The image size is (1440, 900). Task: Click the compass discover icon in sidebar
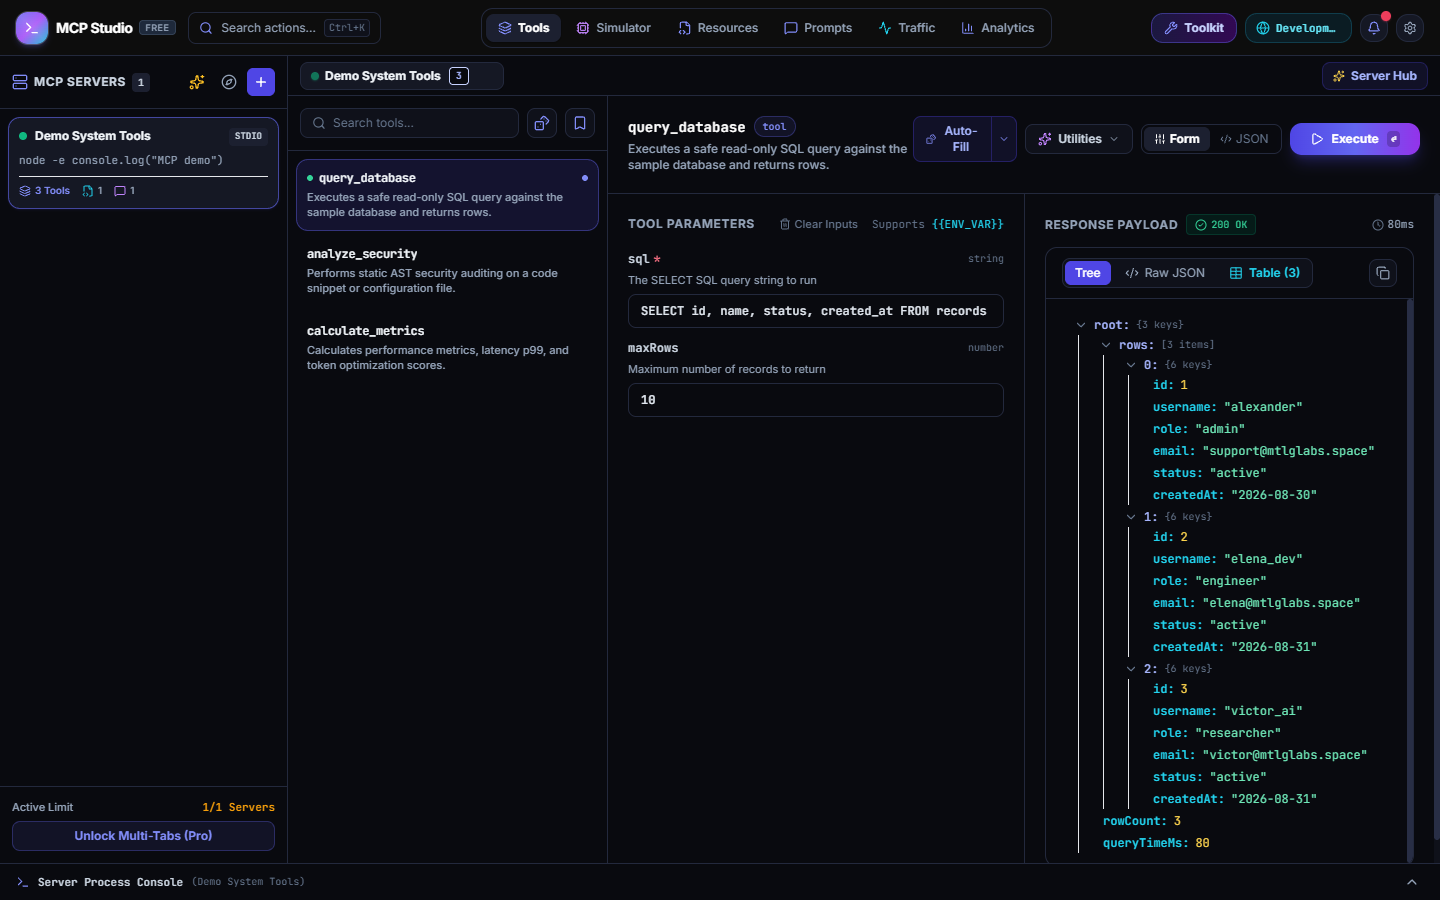229,82
